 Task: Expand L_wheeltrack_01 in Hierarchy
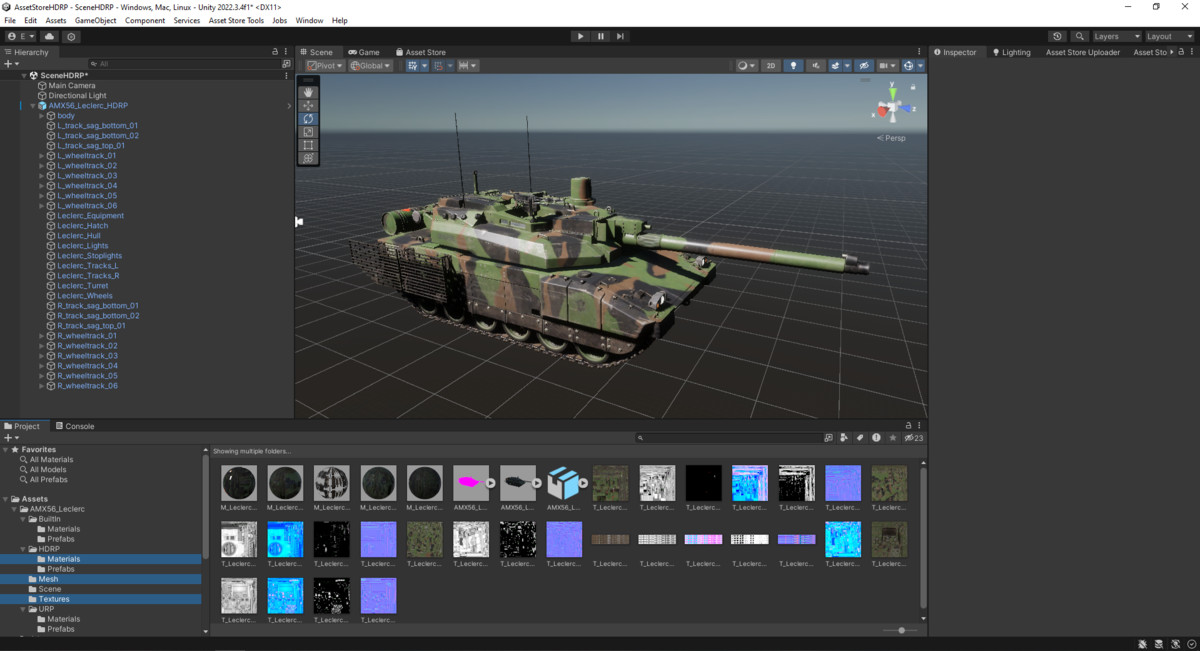click(41, 156)
